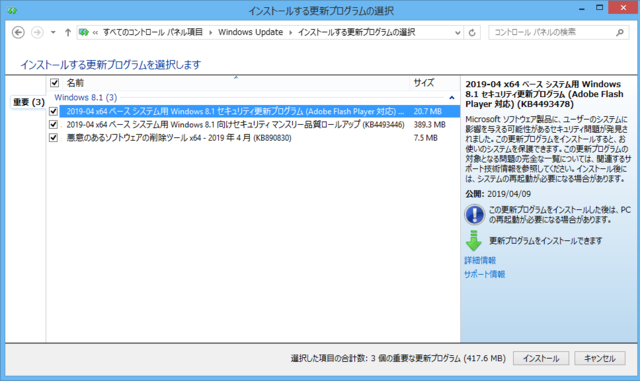
Task: Open the Windows Update breadcrumb
Action: [x=250, y=32]
